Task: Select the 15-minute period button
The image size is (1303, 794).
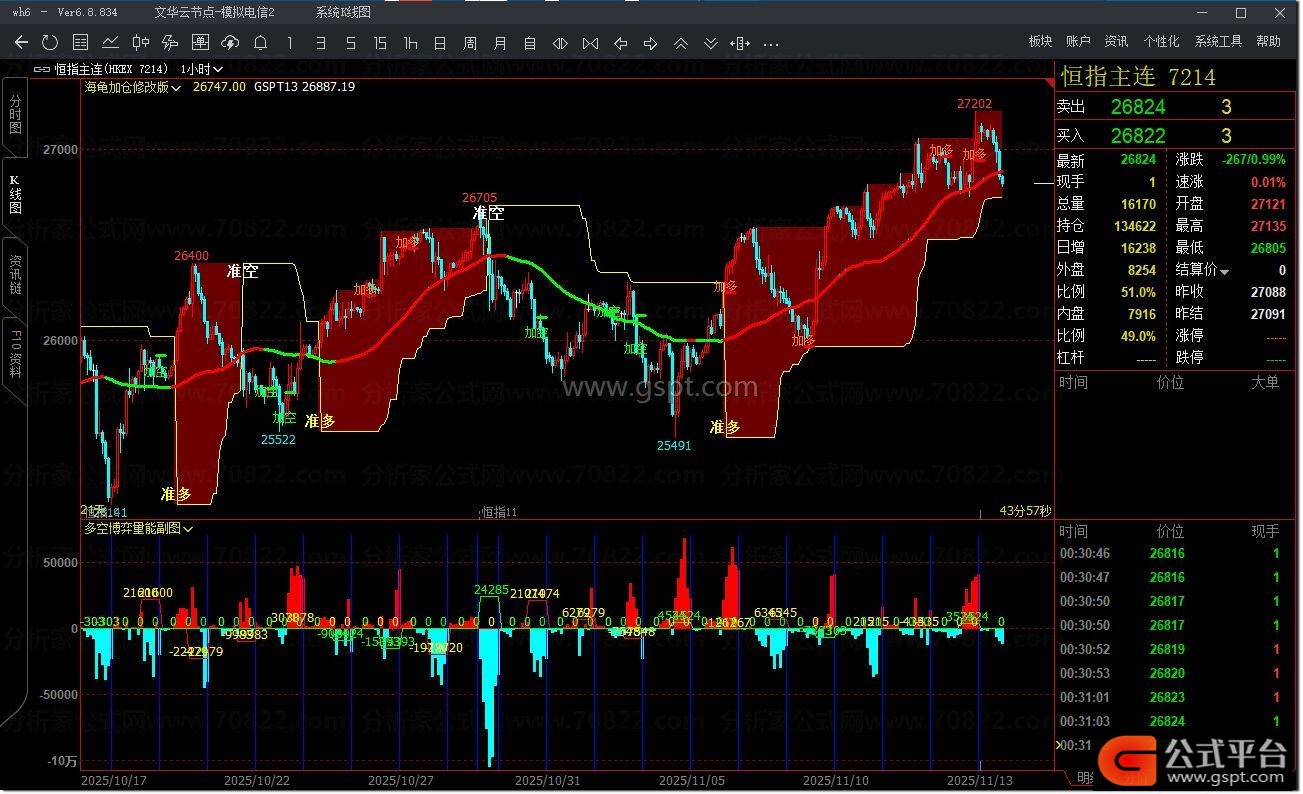Action: tap(380, 43)
